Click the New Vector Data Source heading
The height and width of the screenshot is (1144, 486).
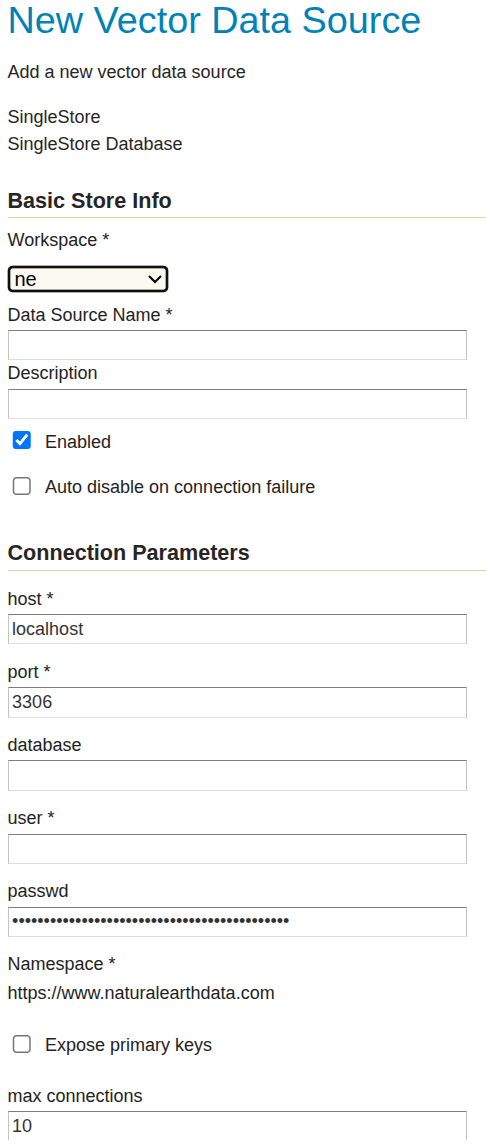215,20
